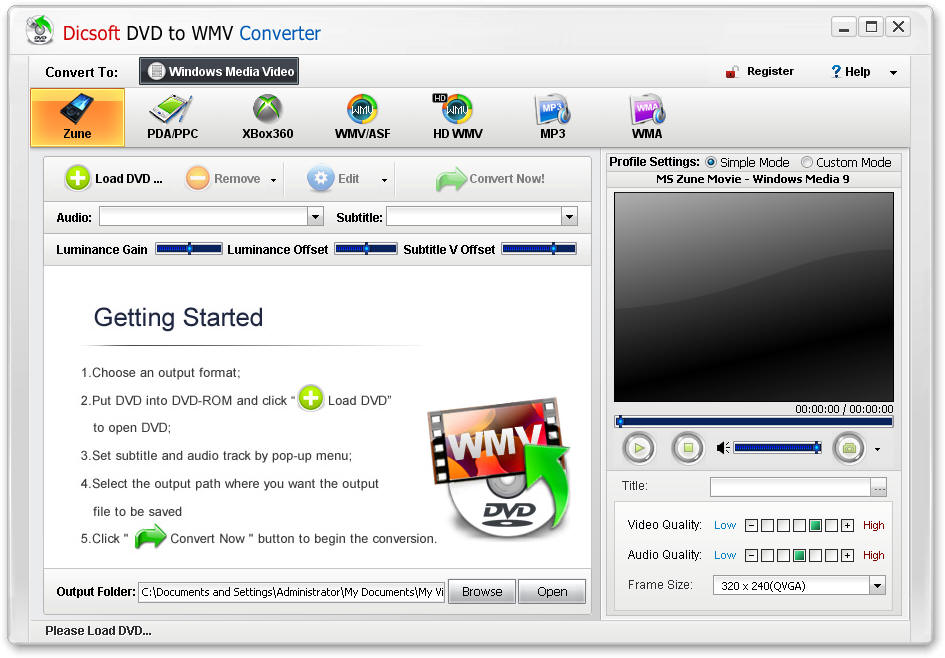
Task: Click into the Title input field
Action: (x=790, y=487)
